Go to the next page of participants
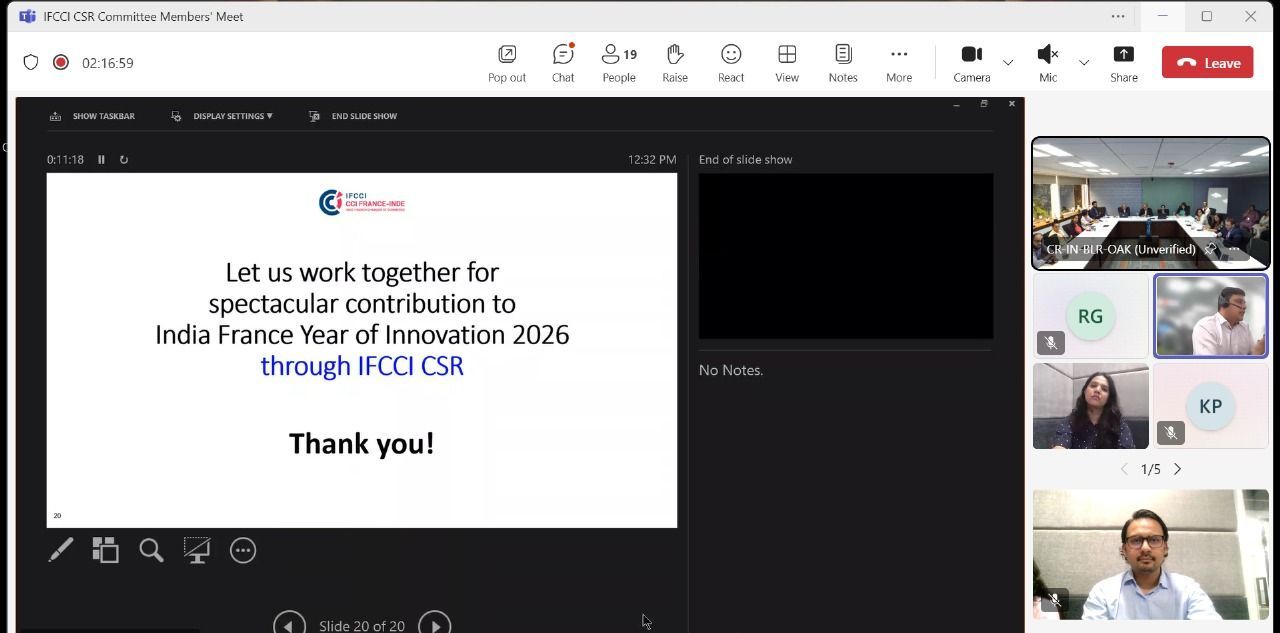This screenshot has width=1280, height=633. [x=1177, y=469]
